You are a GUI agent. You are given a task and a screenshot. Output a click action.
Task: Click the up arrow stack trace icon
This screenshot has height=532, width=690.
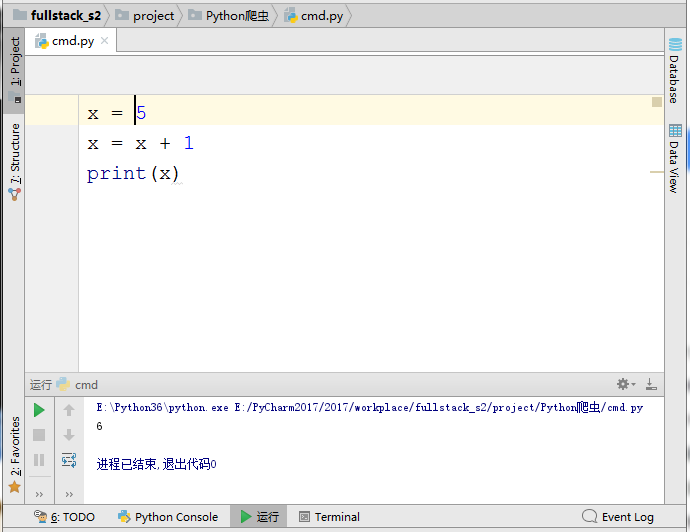[69, 410]
